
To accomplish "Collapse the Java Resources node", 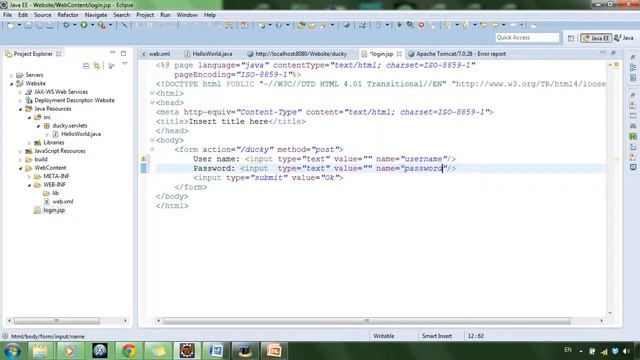I will (20, 109).
